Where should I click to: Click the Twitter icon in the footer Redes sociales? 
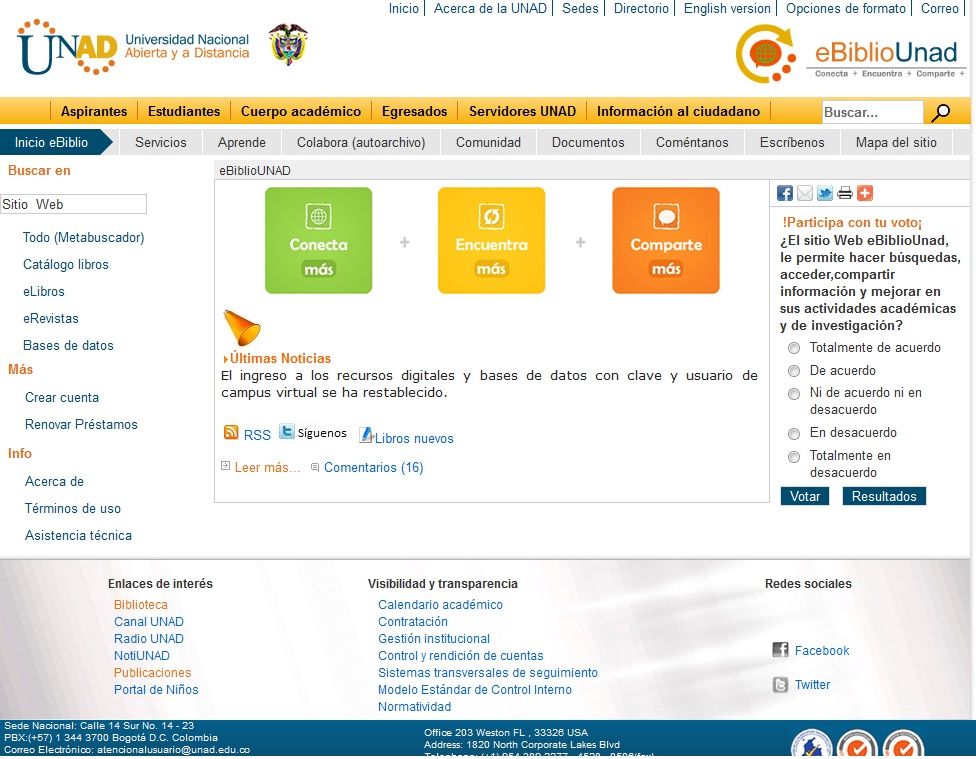[x=781, y=684]
